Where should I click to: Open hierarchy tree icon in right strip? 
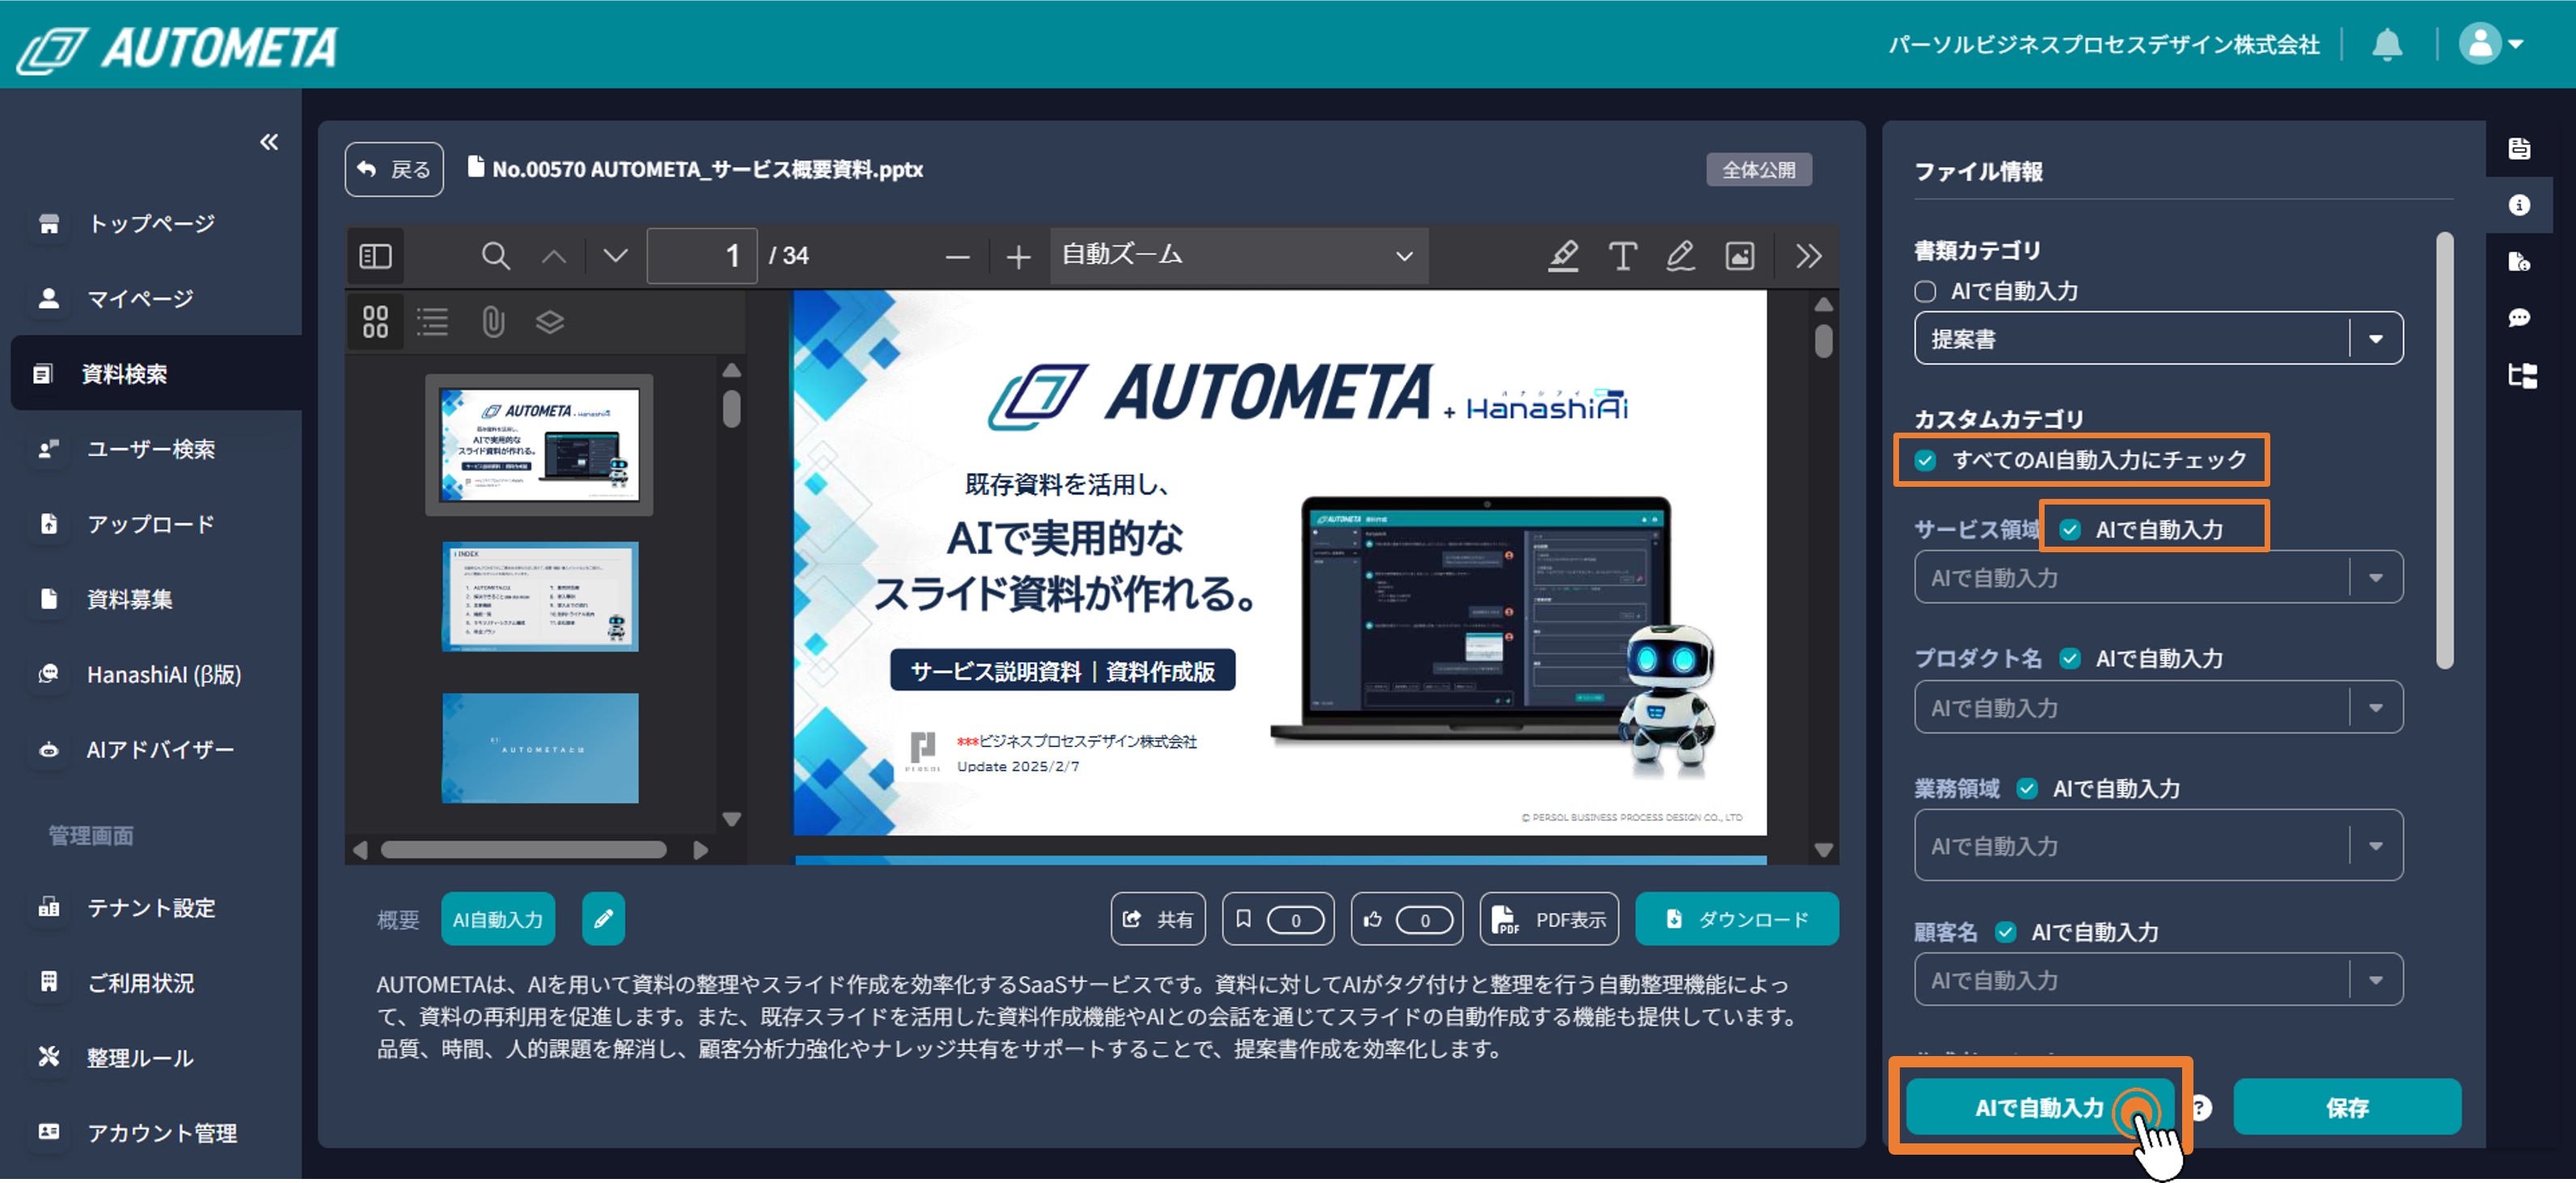coord(2522,376)
